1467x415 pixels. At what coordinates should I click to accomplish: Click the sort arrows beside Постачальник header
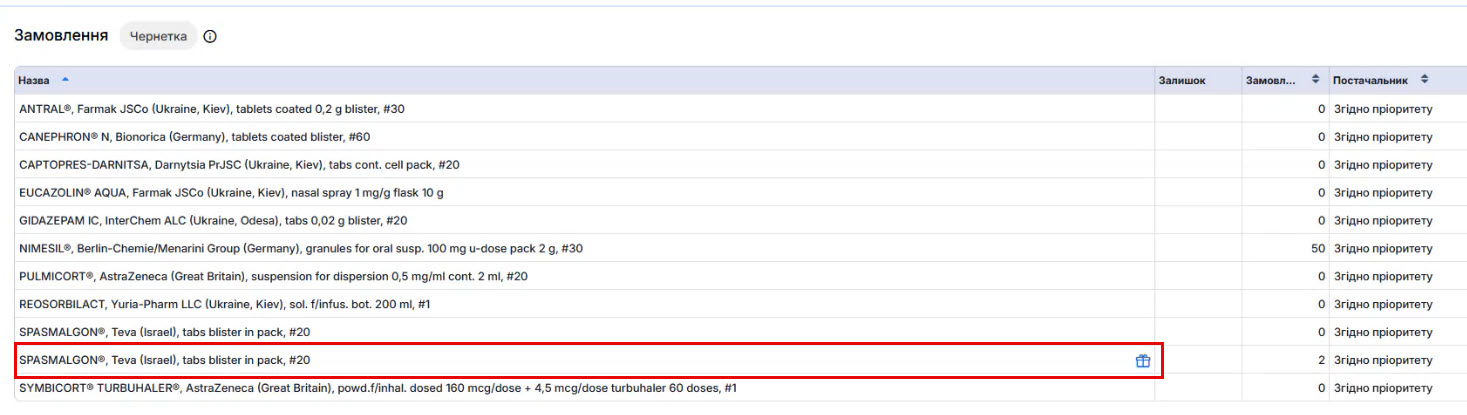(x=1424, y=79)
